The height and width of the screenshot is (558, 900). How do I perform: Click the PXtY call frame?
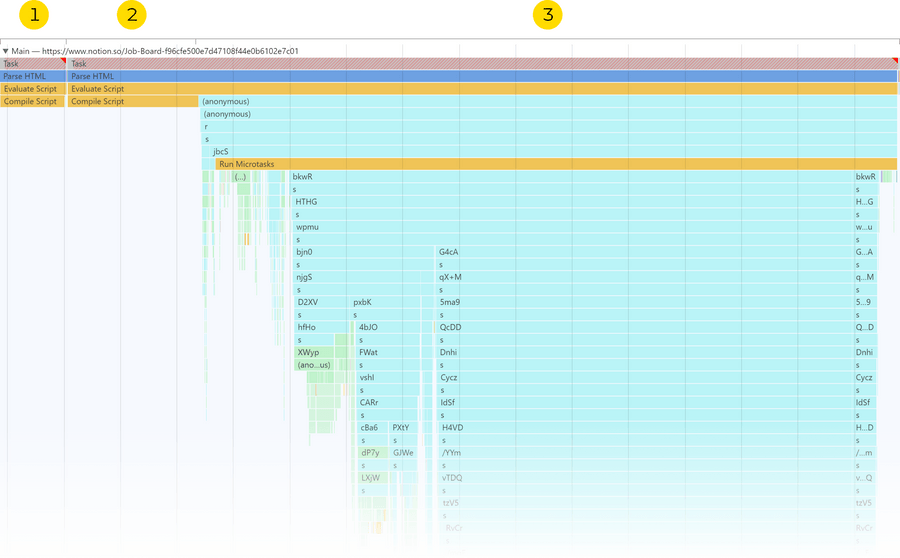click(402, 428)
